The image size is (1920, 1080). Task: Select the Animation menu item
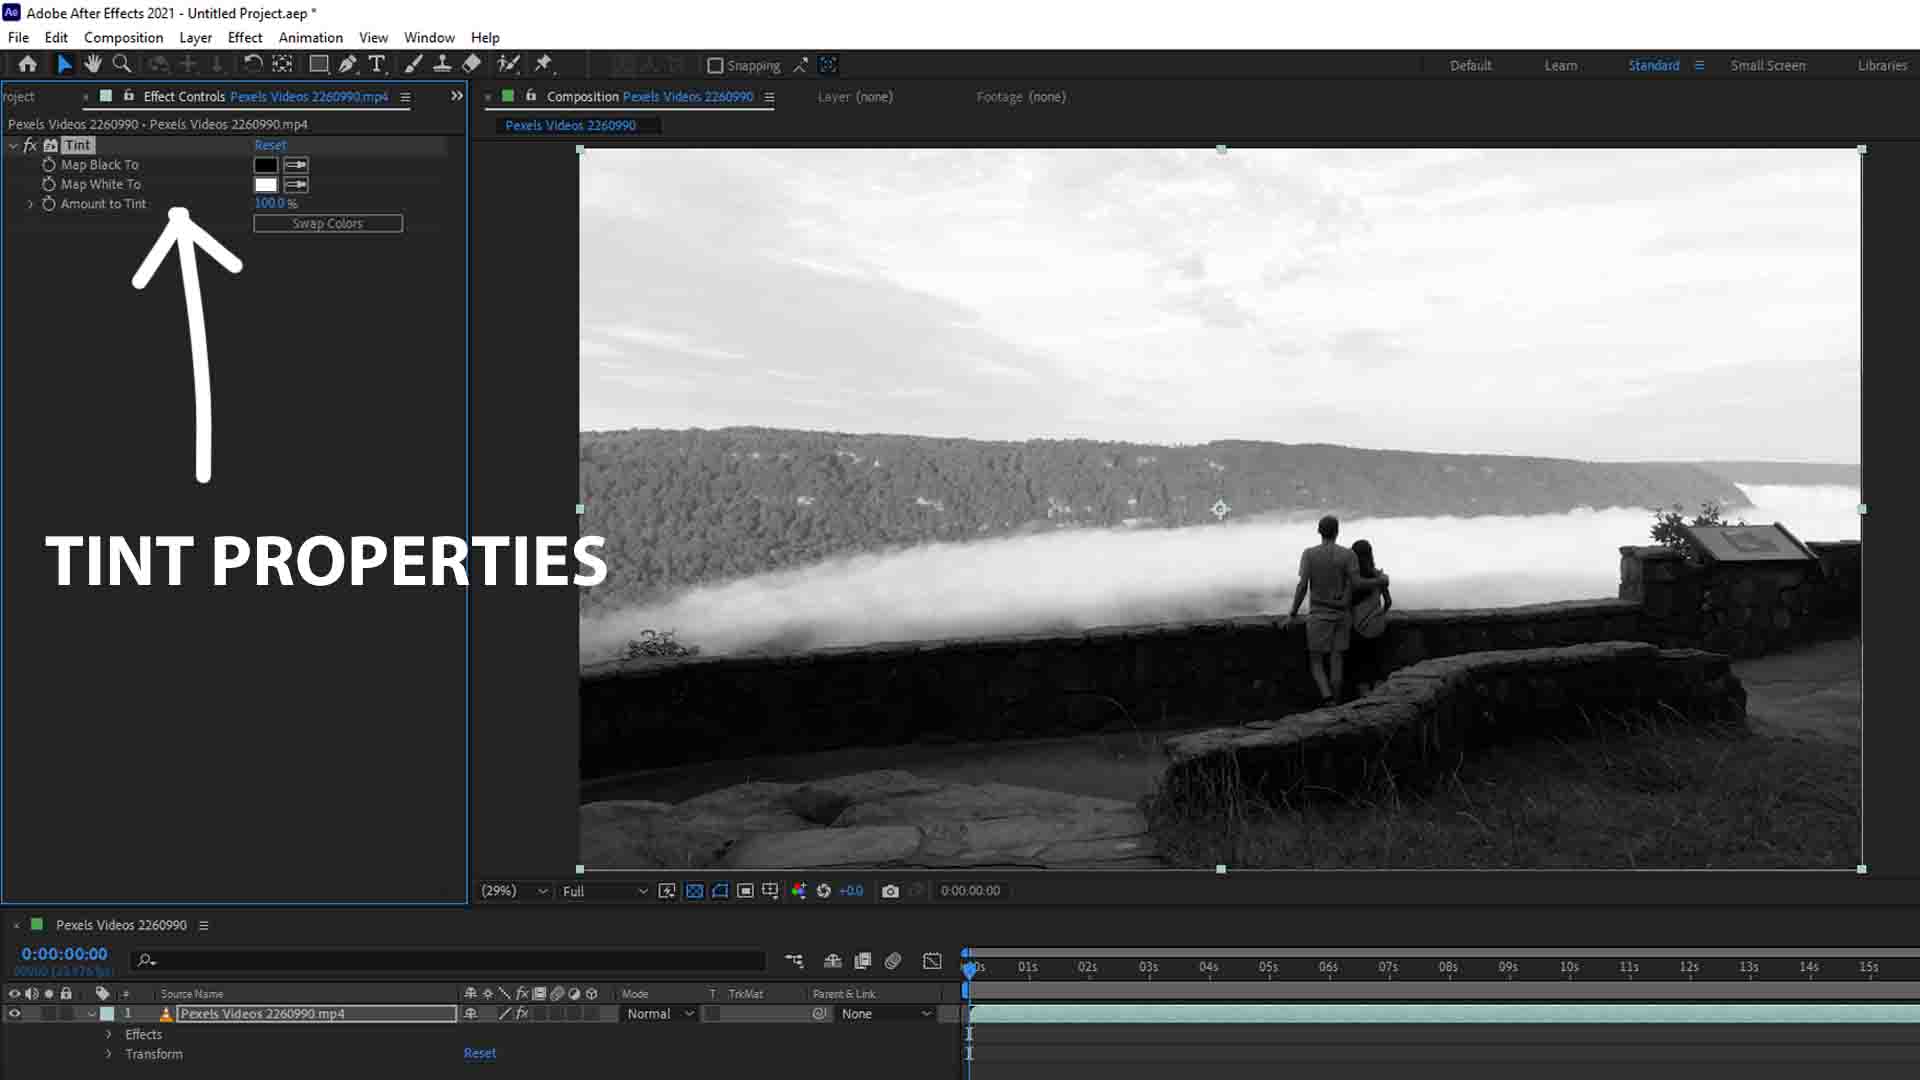point(310,37)
